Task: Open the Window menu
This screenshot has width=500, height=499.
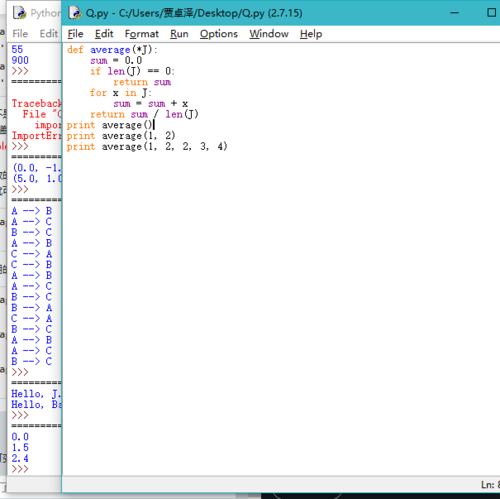Action: point(269,34)
